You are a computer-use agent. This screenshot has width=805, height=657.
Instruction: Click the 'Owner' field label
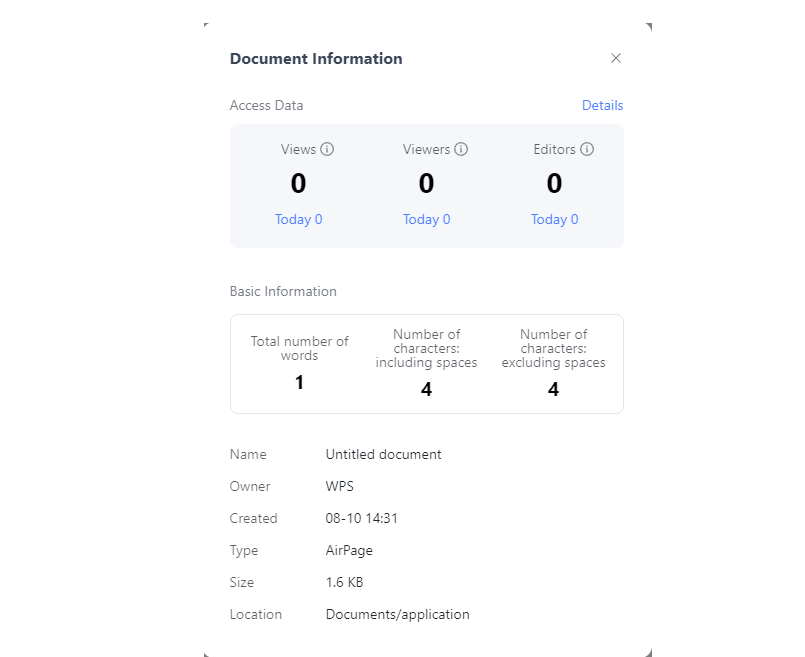[250, 486]
